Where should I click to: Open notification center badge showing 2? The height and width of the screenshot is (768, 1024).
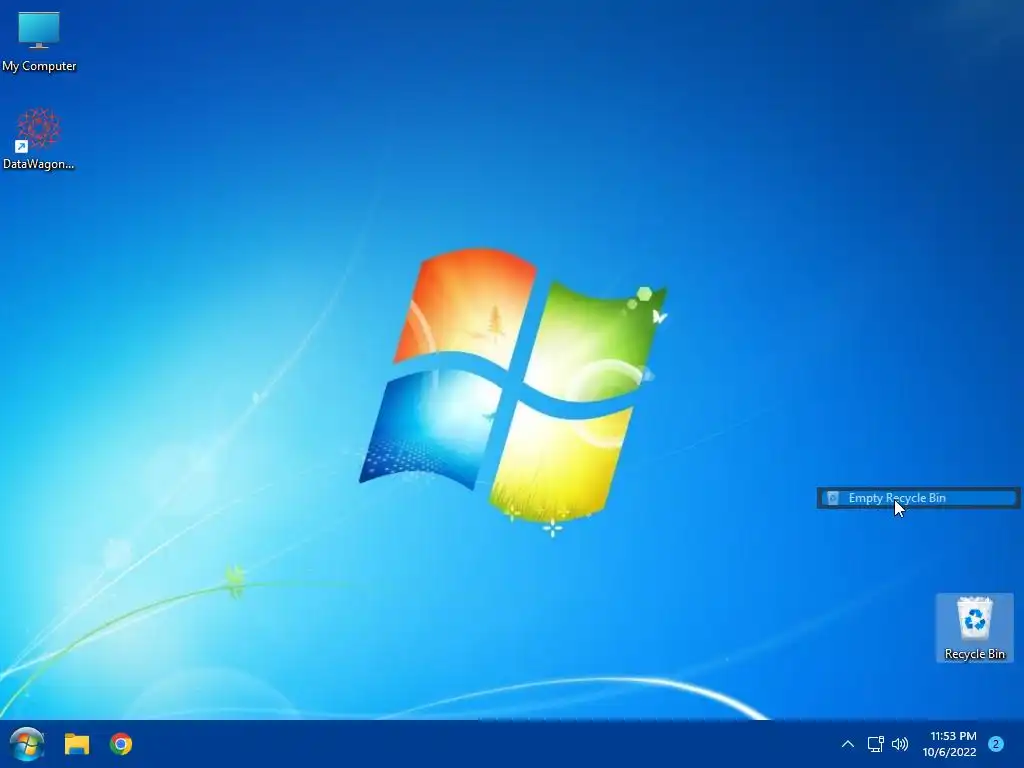996,744
